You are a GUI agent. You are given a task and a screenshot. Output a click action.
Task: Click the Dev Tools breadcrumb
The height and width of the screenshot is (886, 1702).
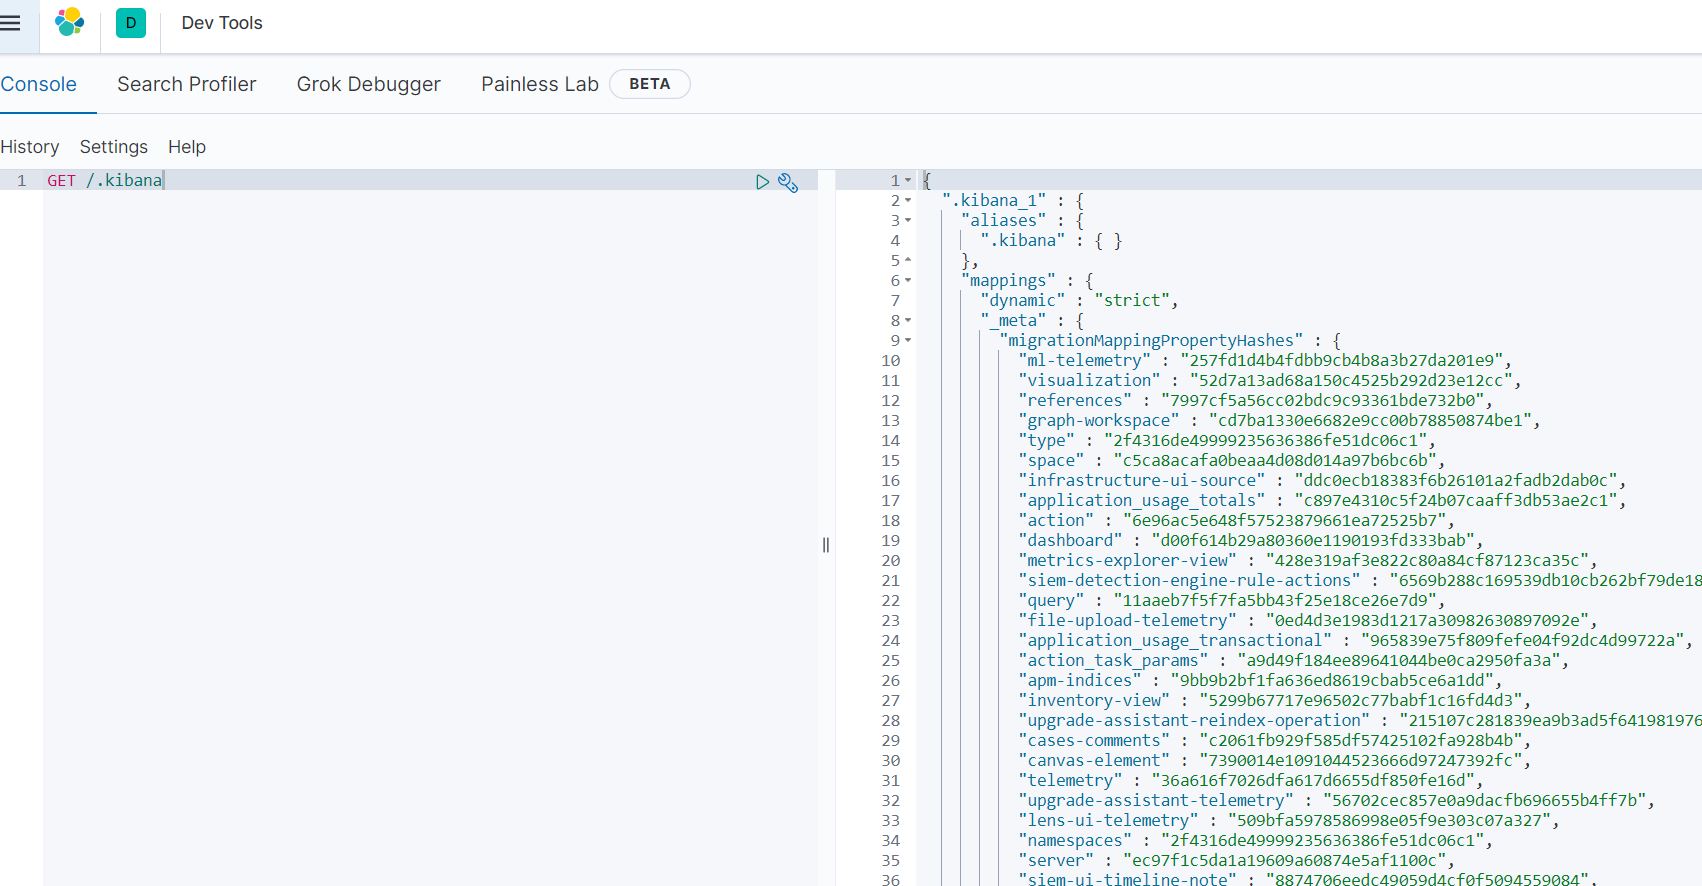(222, 23)
